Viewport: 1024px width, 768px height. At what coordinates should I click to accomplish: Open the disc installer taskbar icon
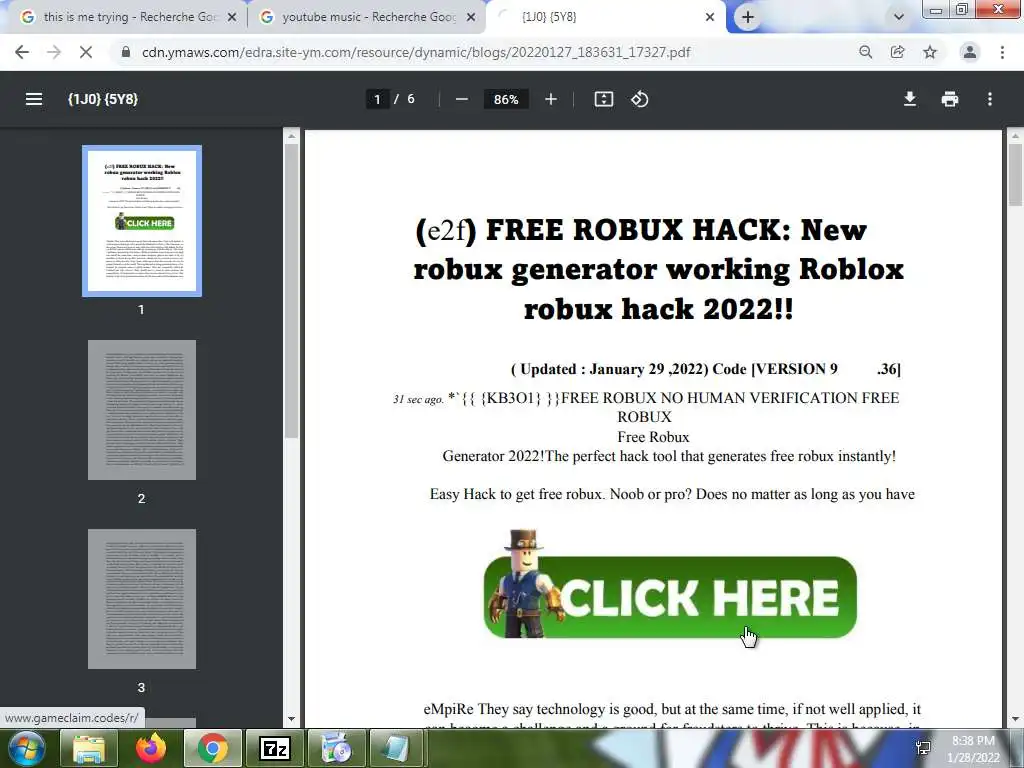point(336,748)
